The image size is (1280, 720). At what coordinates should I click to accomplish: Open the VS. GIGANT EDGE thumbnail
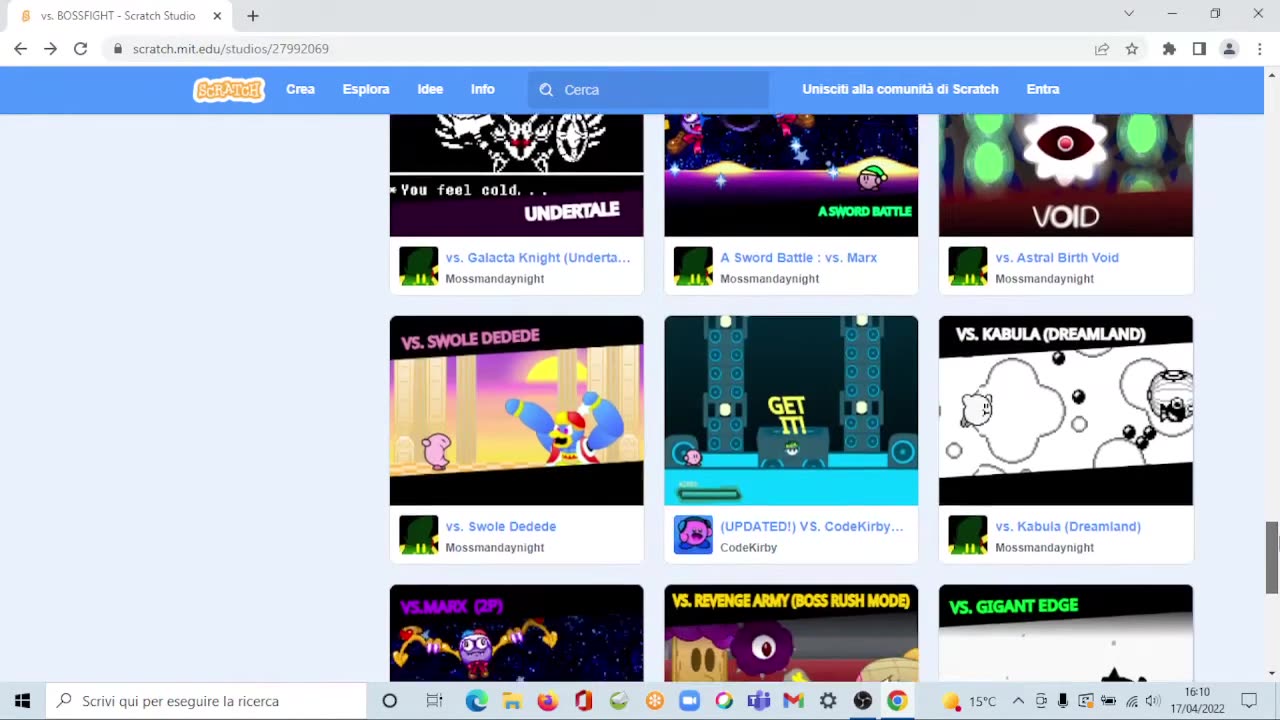pyautogui.click(x=1066, y=633)
